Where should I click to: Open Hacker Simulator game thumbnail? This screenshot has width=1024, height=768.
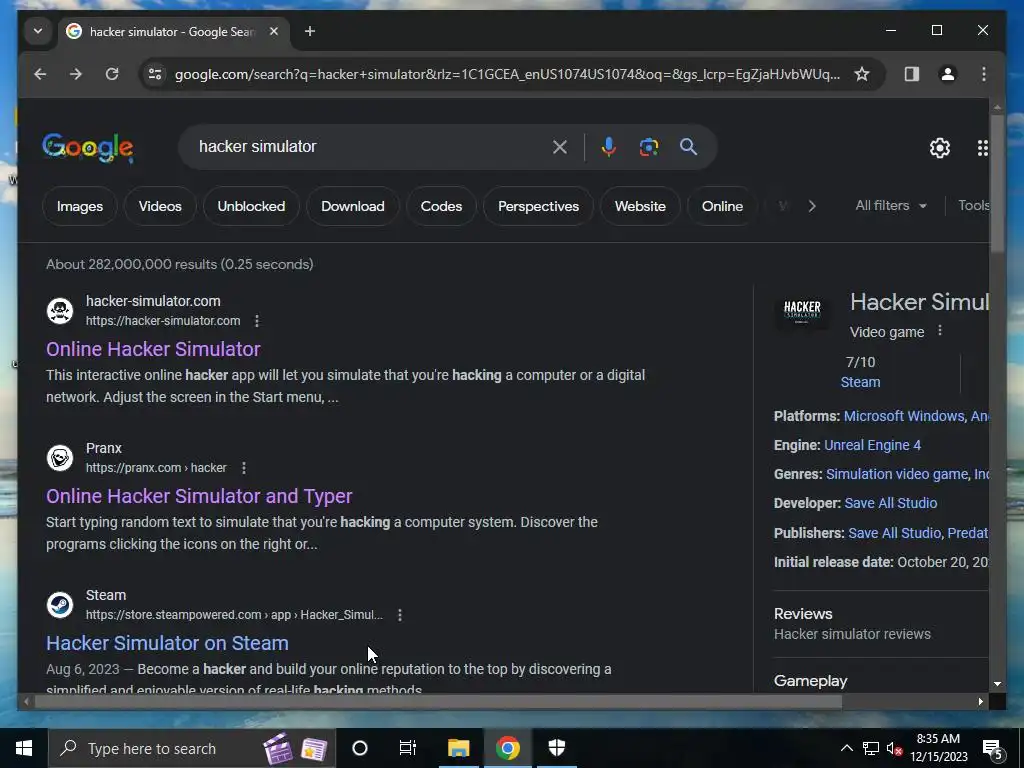click(802, 312)
